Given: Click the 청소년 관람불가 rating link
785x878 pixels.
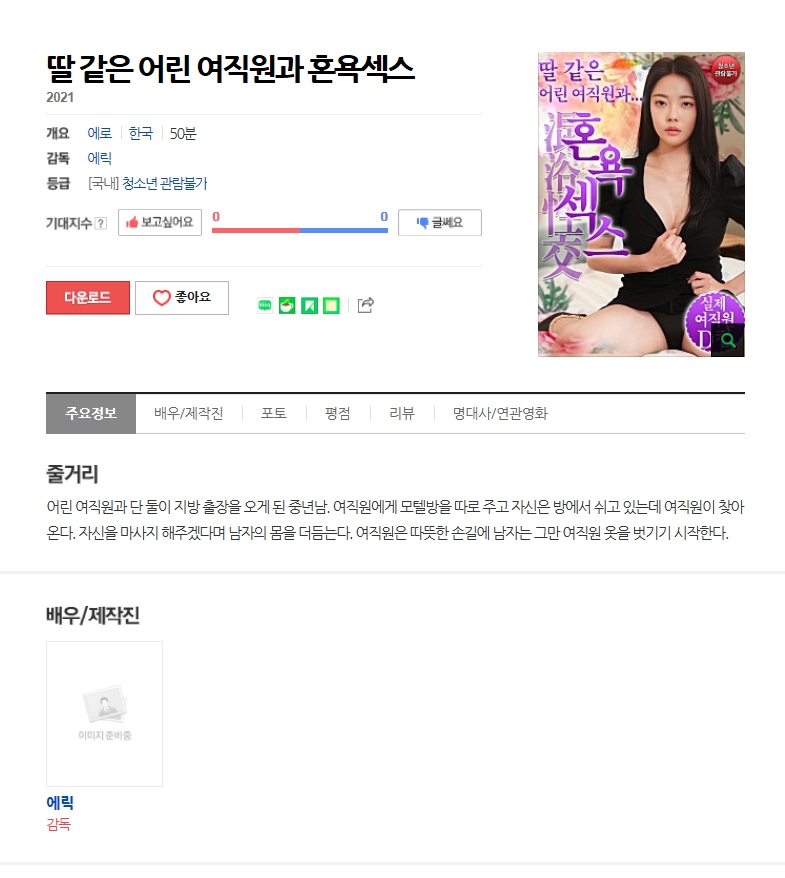Looking at the screenshot, I should [165, 183].
